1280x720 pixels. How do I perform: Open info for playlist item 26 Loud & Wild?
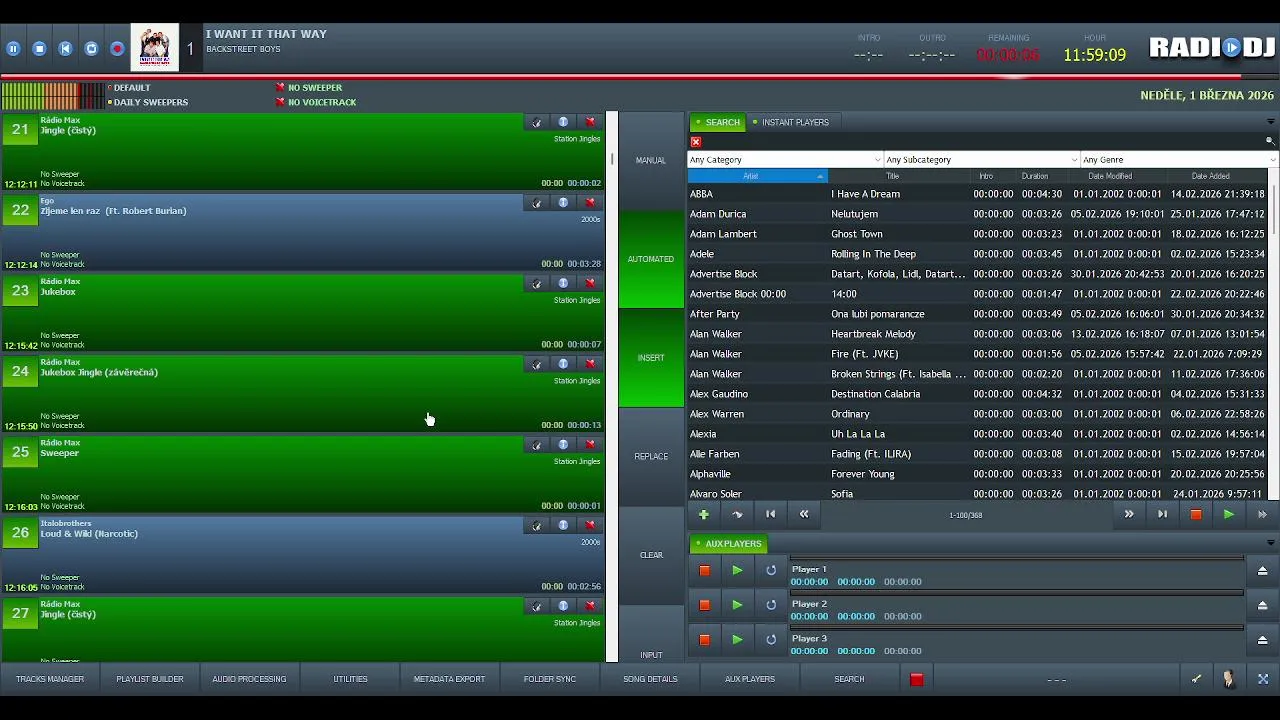(x=563, y=525)
